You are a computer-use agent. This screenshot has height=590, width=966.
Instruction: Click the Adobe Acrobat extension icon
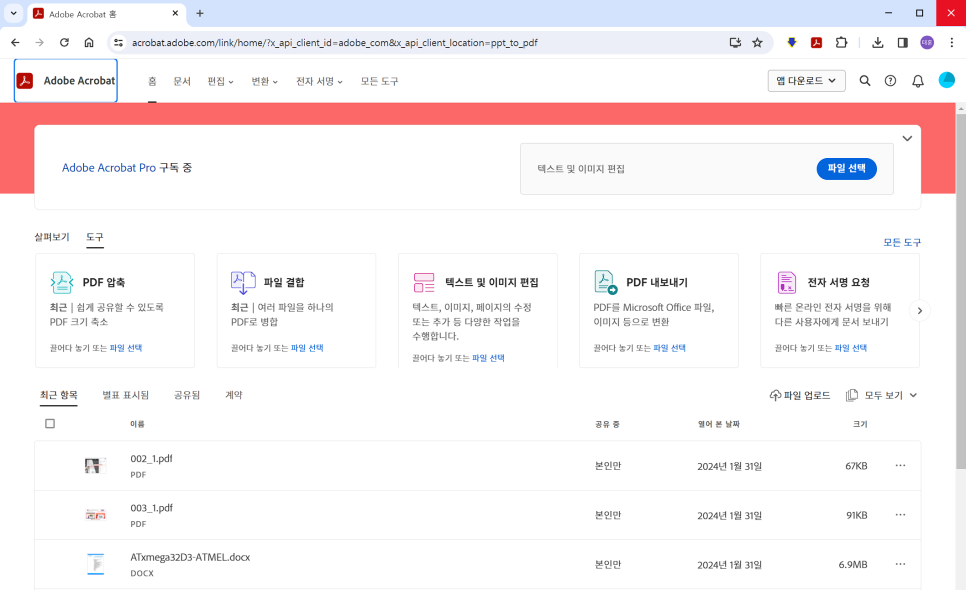coord(816,42)
